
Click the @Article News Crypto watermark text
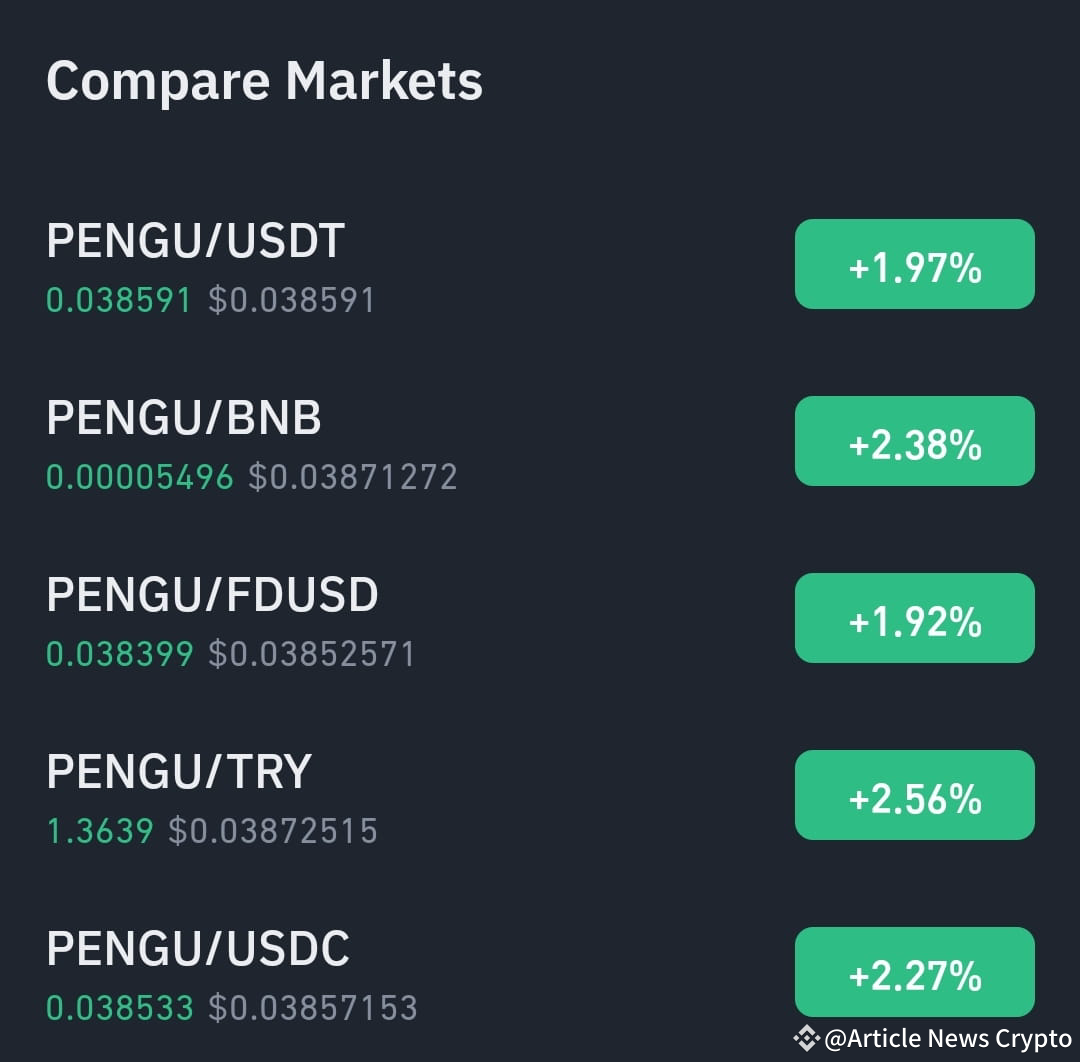point(947,1038)
